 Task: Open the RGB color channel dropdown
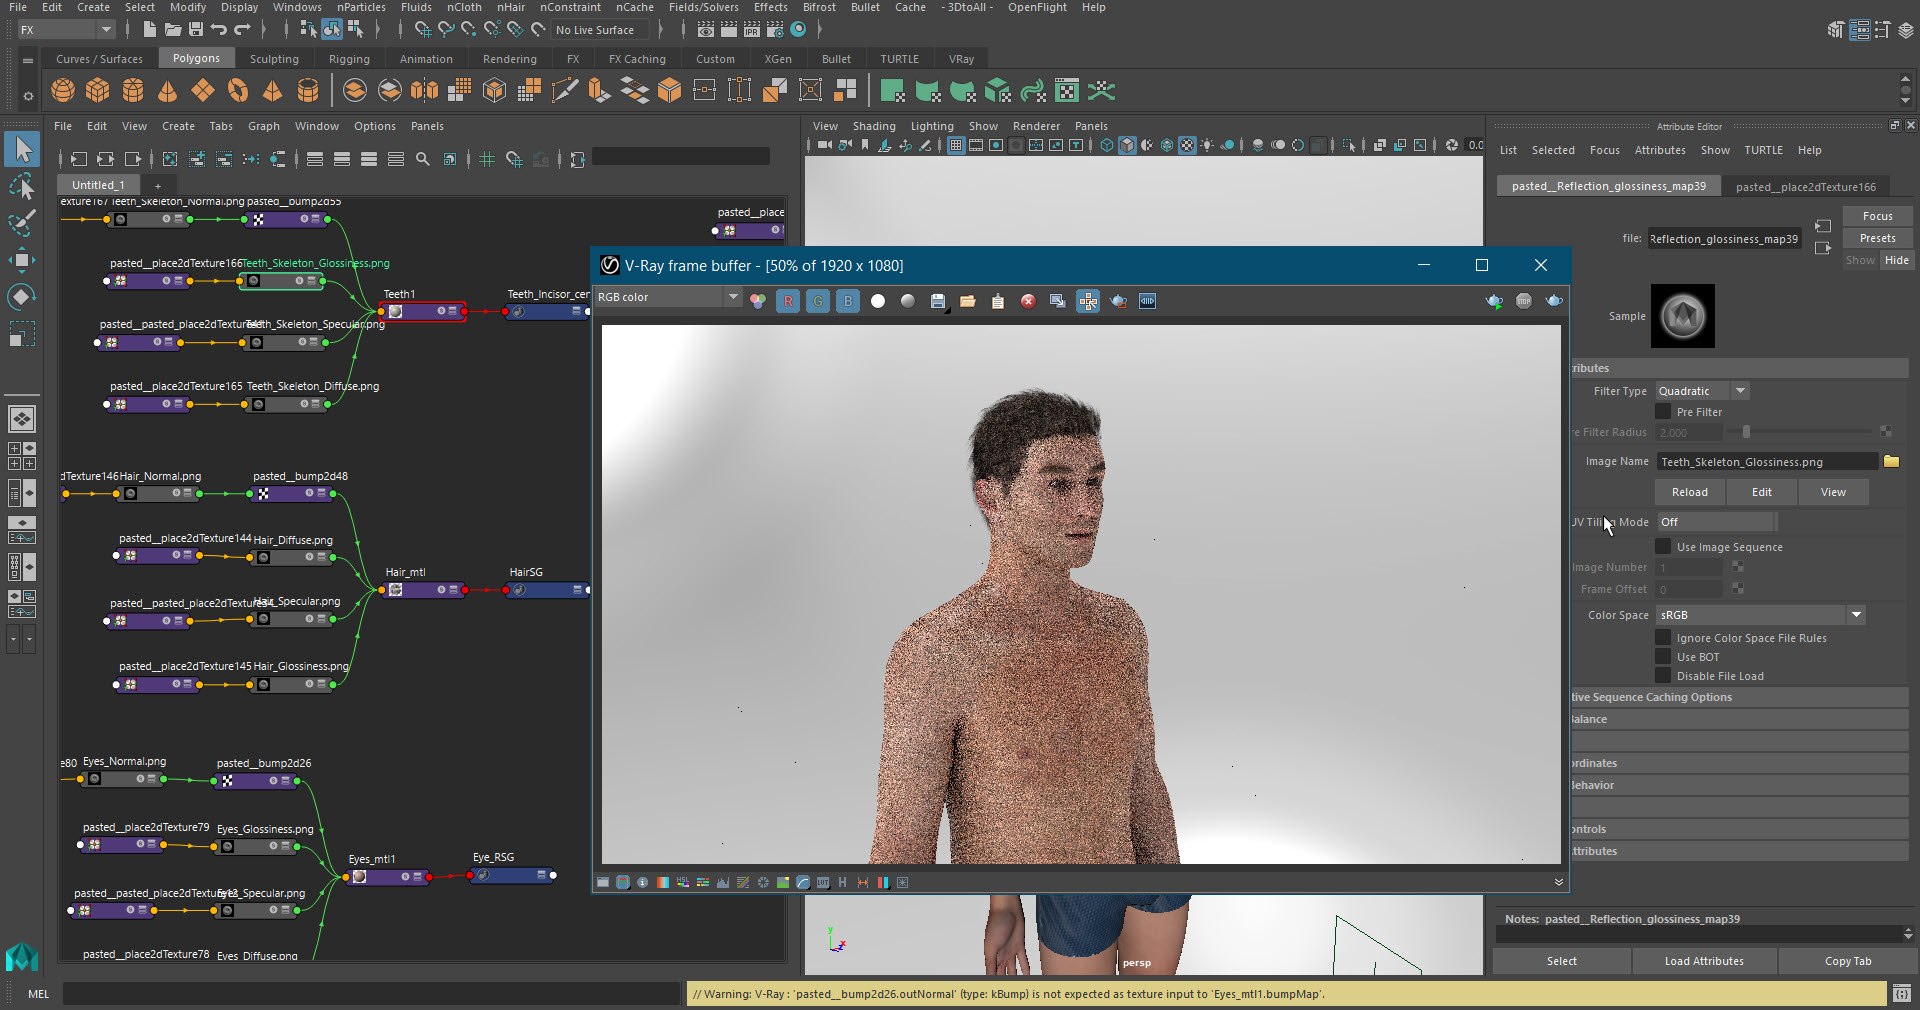point(668,297)
